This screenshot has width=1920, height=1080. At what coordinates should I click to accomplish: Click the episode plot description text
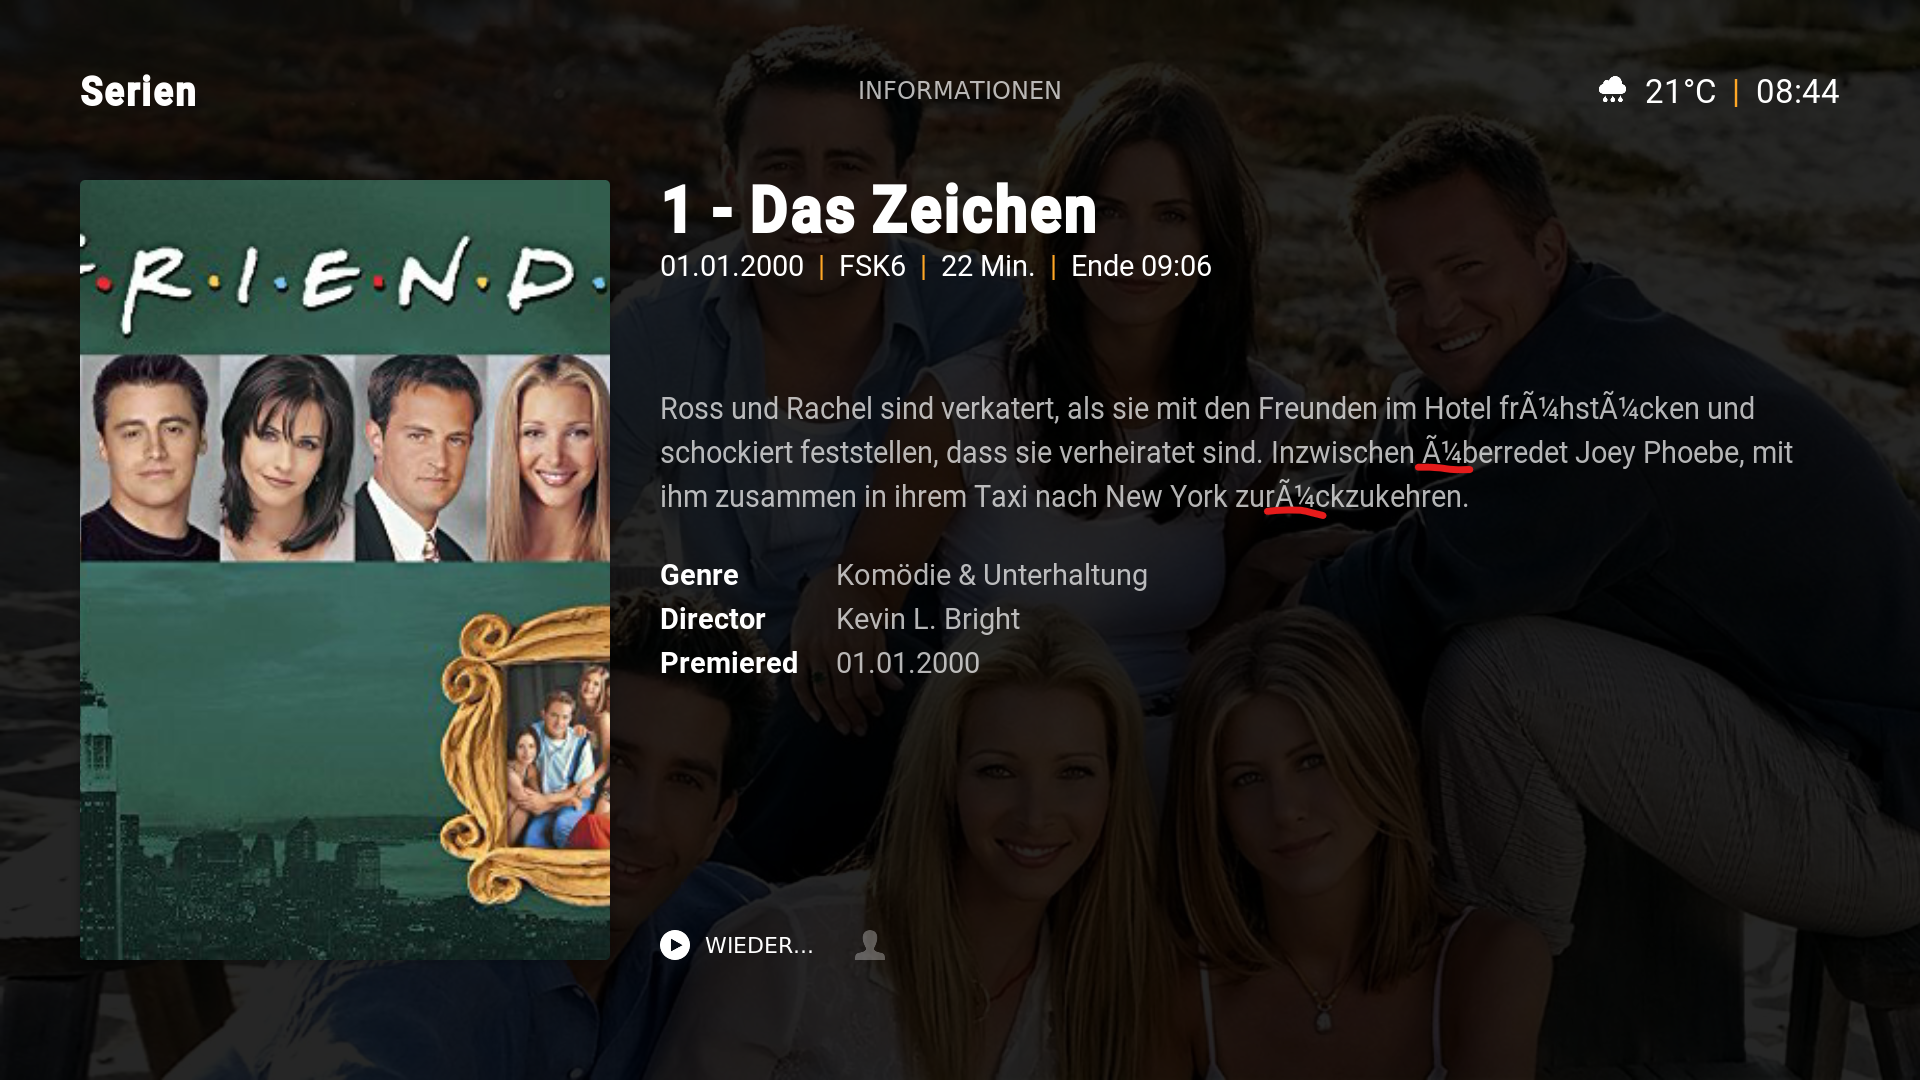click(x=1226, y=453)
